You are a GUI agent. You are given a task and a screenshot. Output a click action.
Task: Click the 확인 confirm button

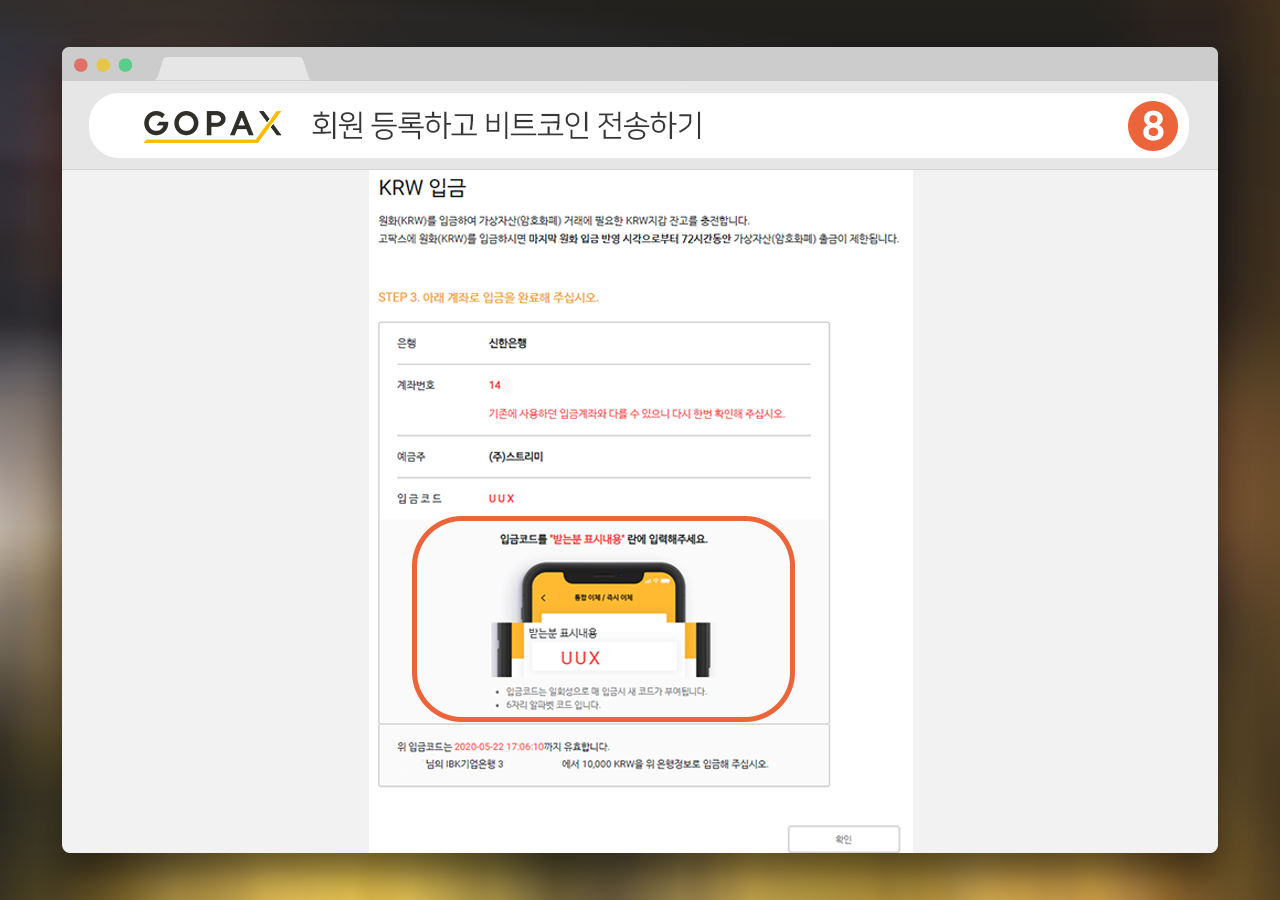coord(843,839)
